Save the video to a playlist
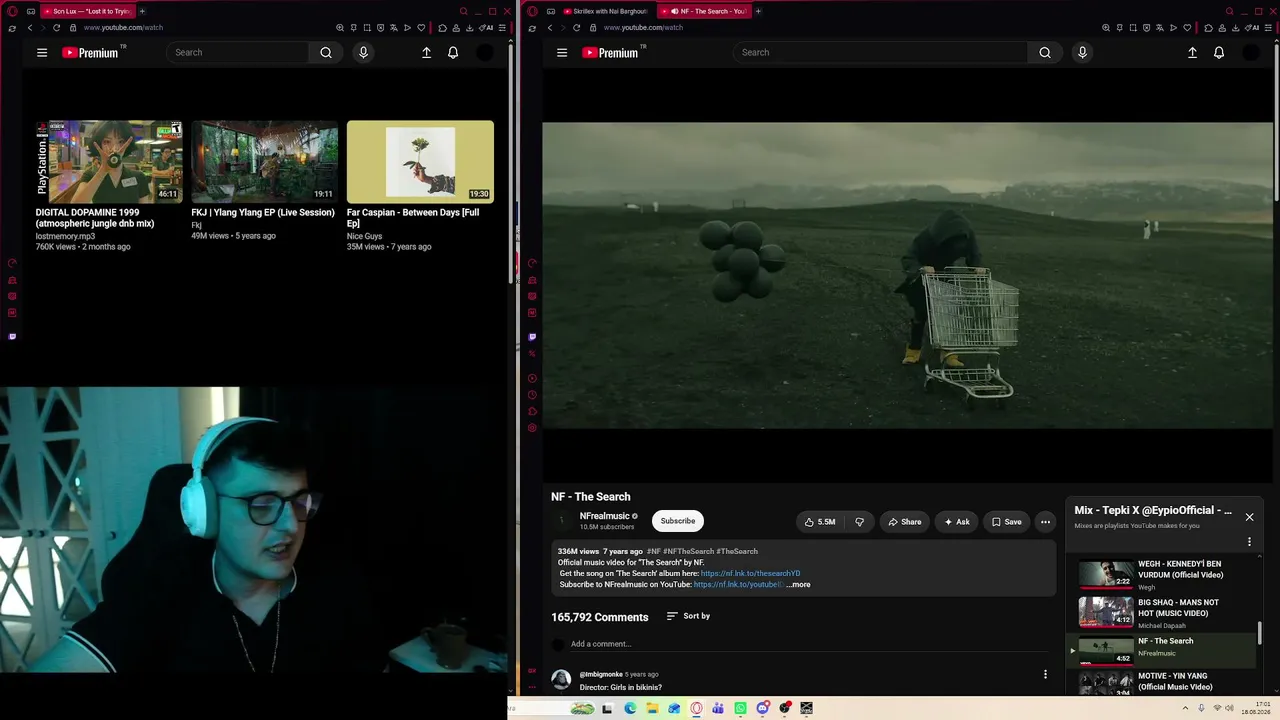 coord(1006,521)
